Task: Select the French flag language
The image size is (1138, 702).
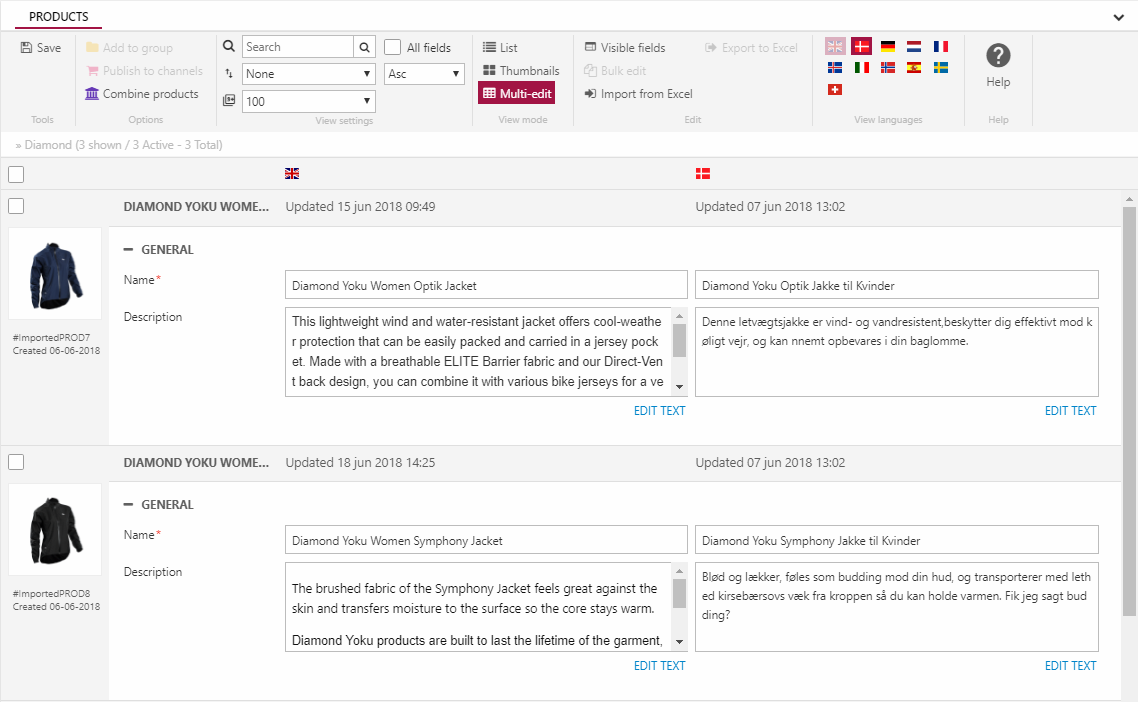Action: pyautogui.click(x=940, y=46)
